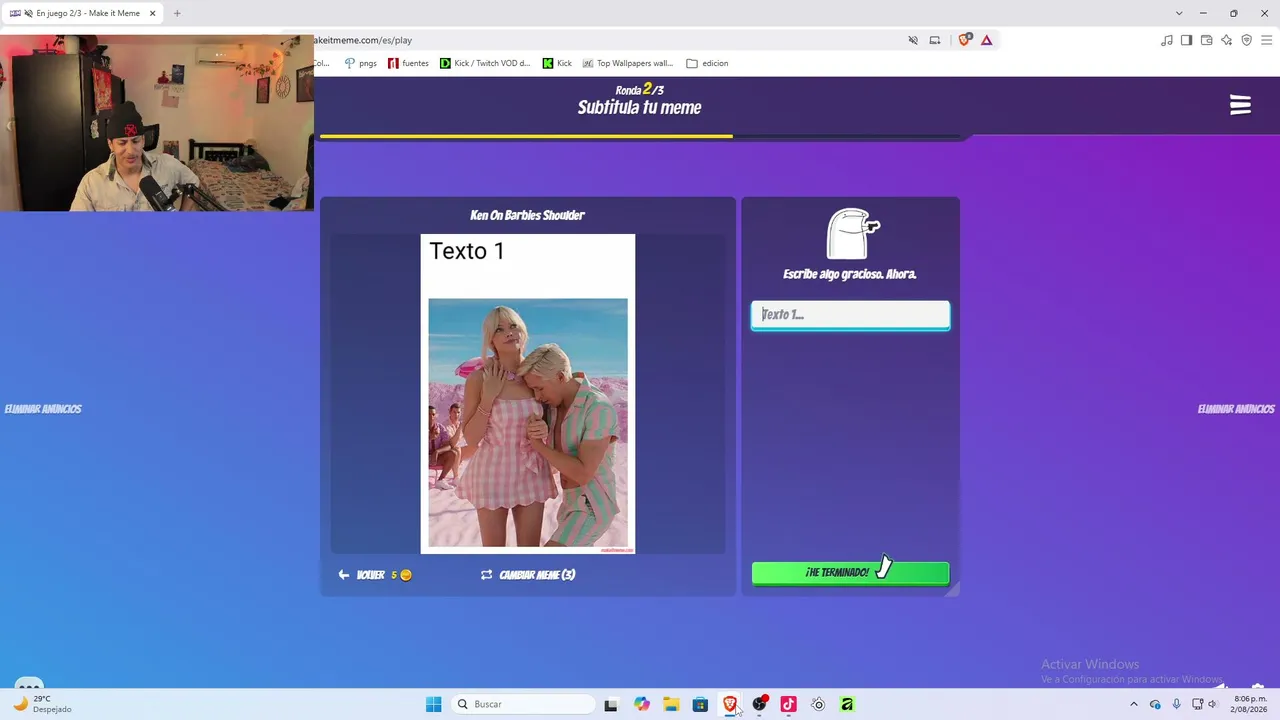Image resolution: width=1280 pixels, height=720 pixels.
Task: Open the Windows Start menu
Action: [x=433, y=704]
